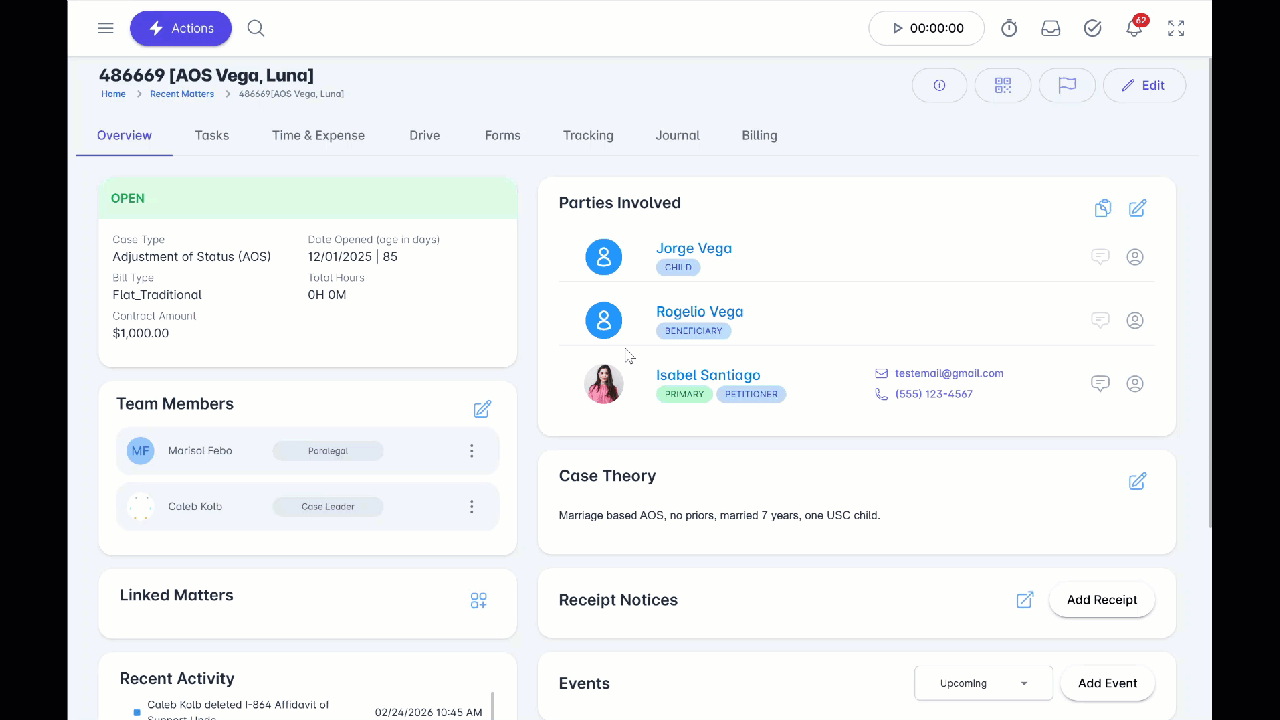The image size is (1280, 720).
Task: Open the notifications bell
Action: pos(1134,28)
